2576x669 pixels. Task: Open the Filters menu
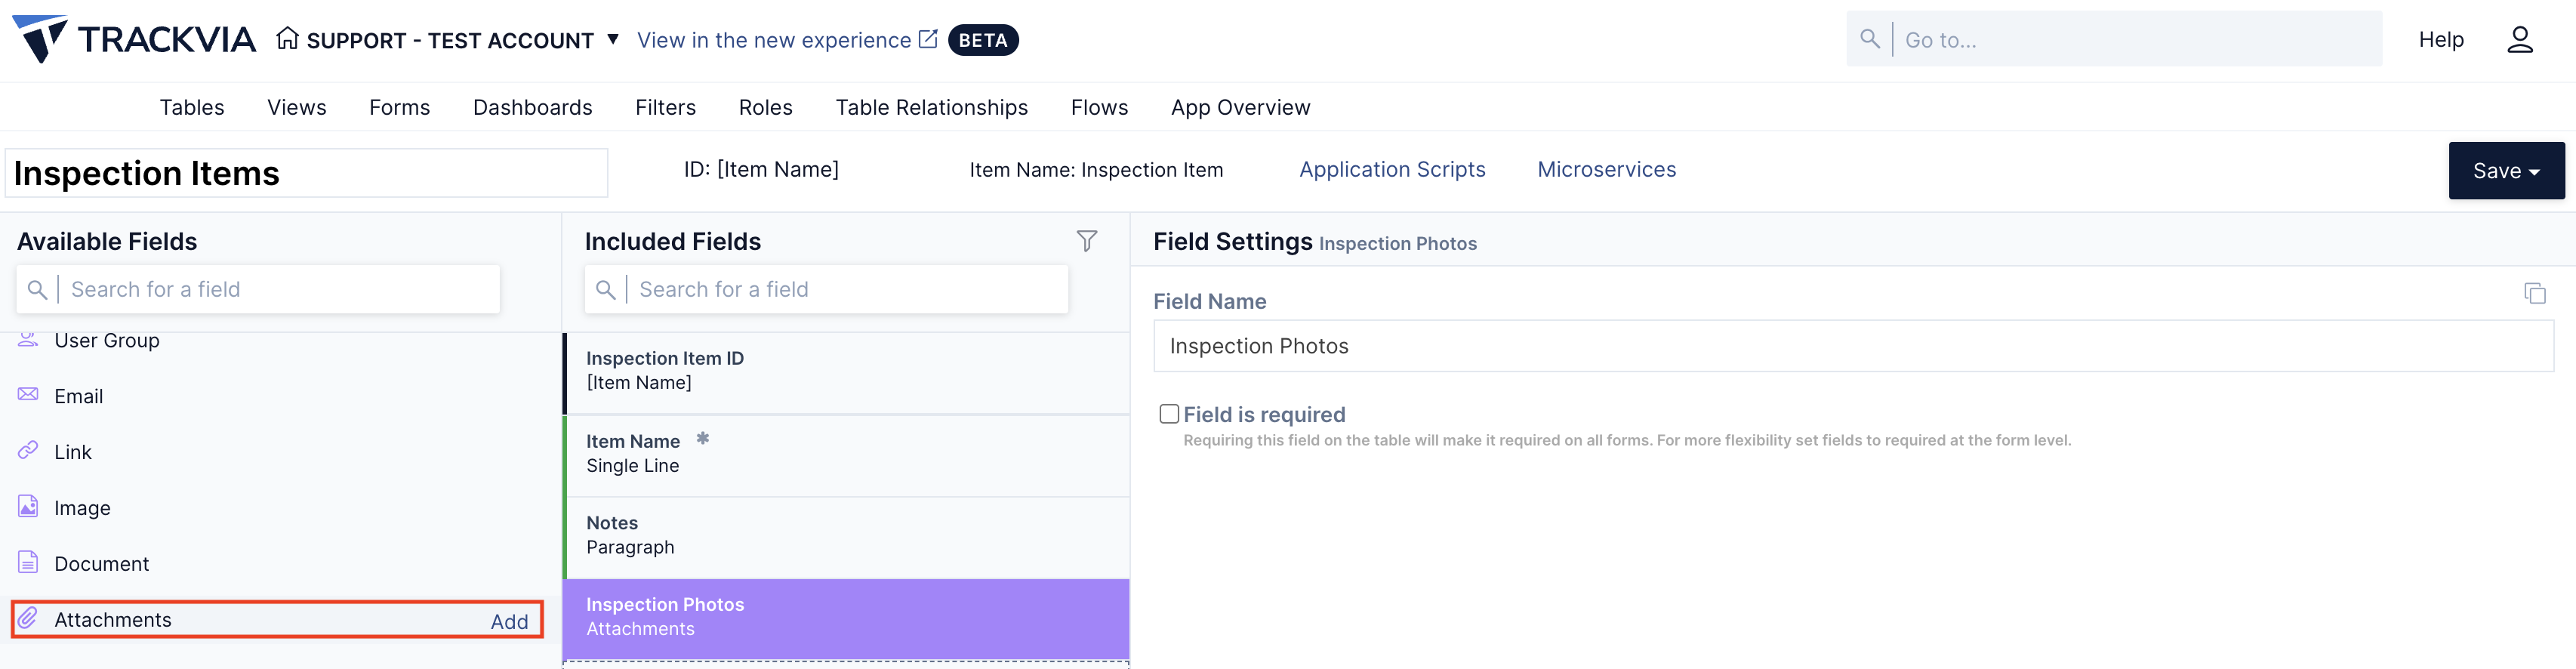pyautogui.click(x=666, y=107)
